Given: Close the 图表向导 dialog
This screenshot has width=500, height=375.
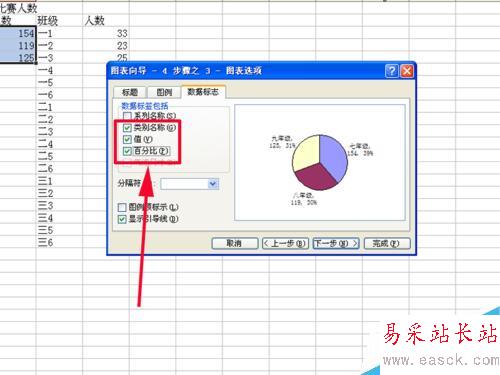Looking at the screenshot, I should tap(407, 71).
